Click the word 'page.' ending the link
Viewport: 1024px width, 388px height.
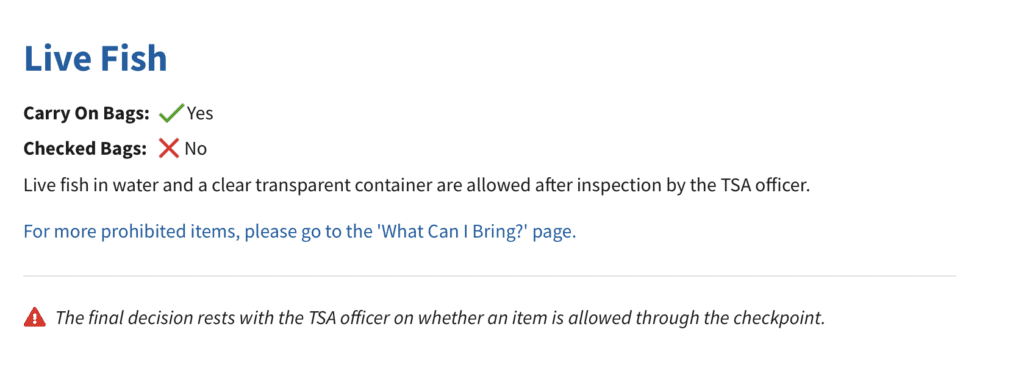coord(554,233)
